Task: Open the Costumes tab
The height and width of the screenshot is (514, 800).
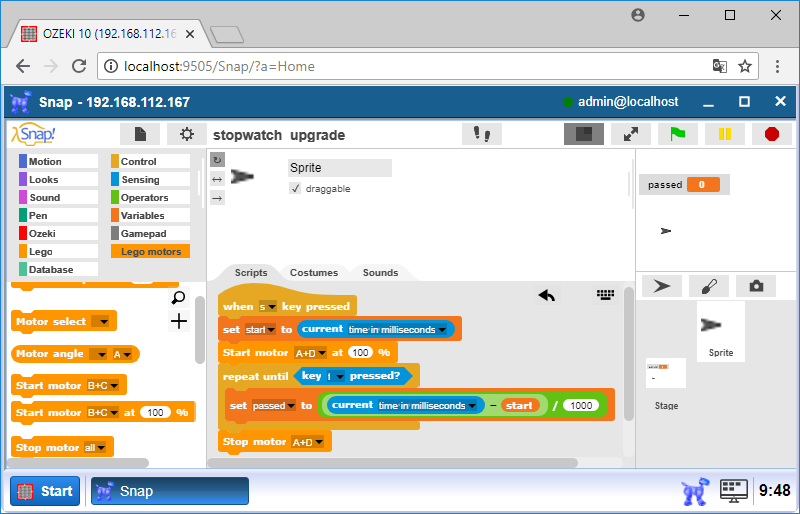Action: [x=314, y=273]
